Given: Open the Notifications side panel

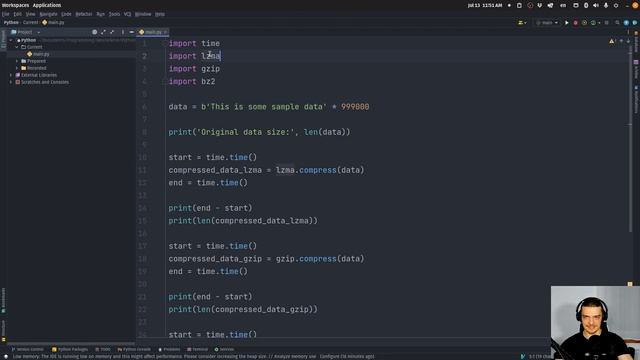Looking at the screenshot, I should pos(636,99).
